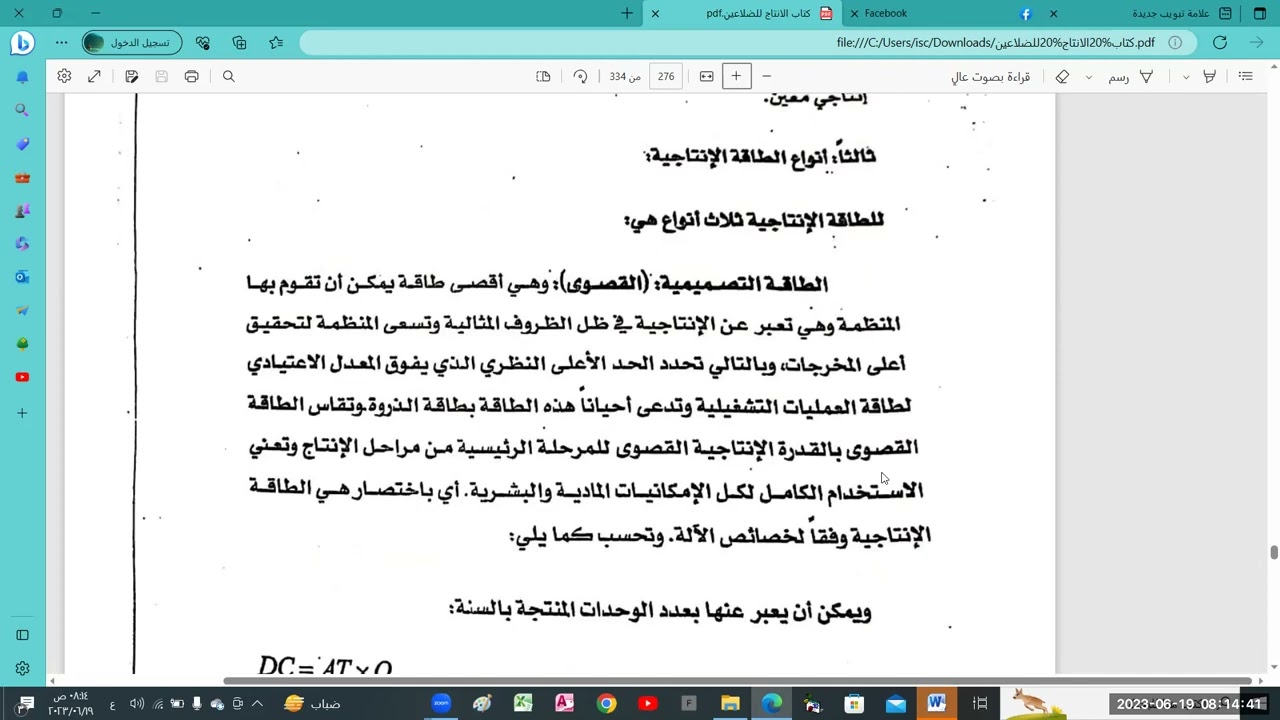Screen dimensions: 1280x720
Task: Open PDF toolbar settings gear
Action: (64, 76)
